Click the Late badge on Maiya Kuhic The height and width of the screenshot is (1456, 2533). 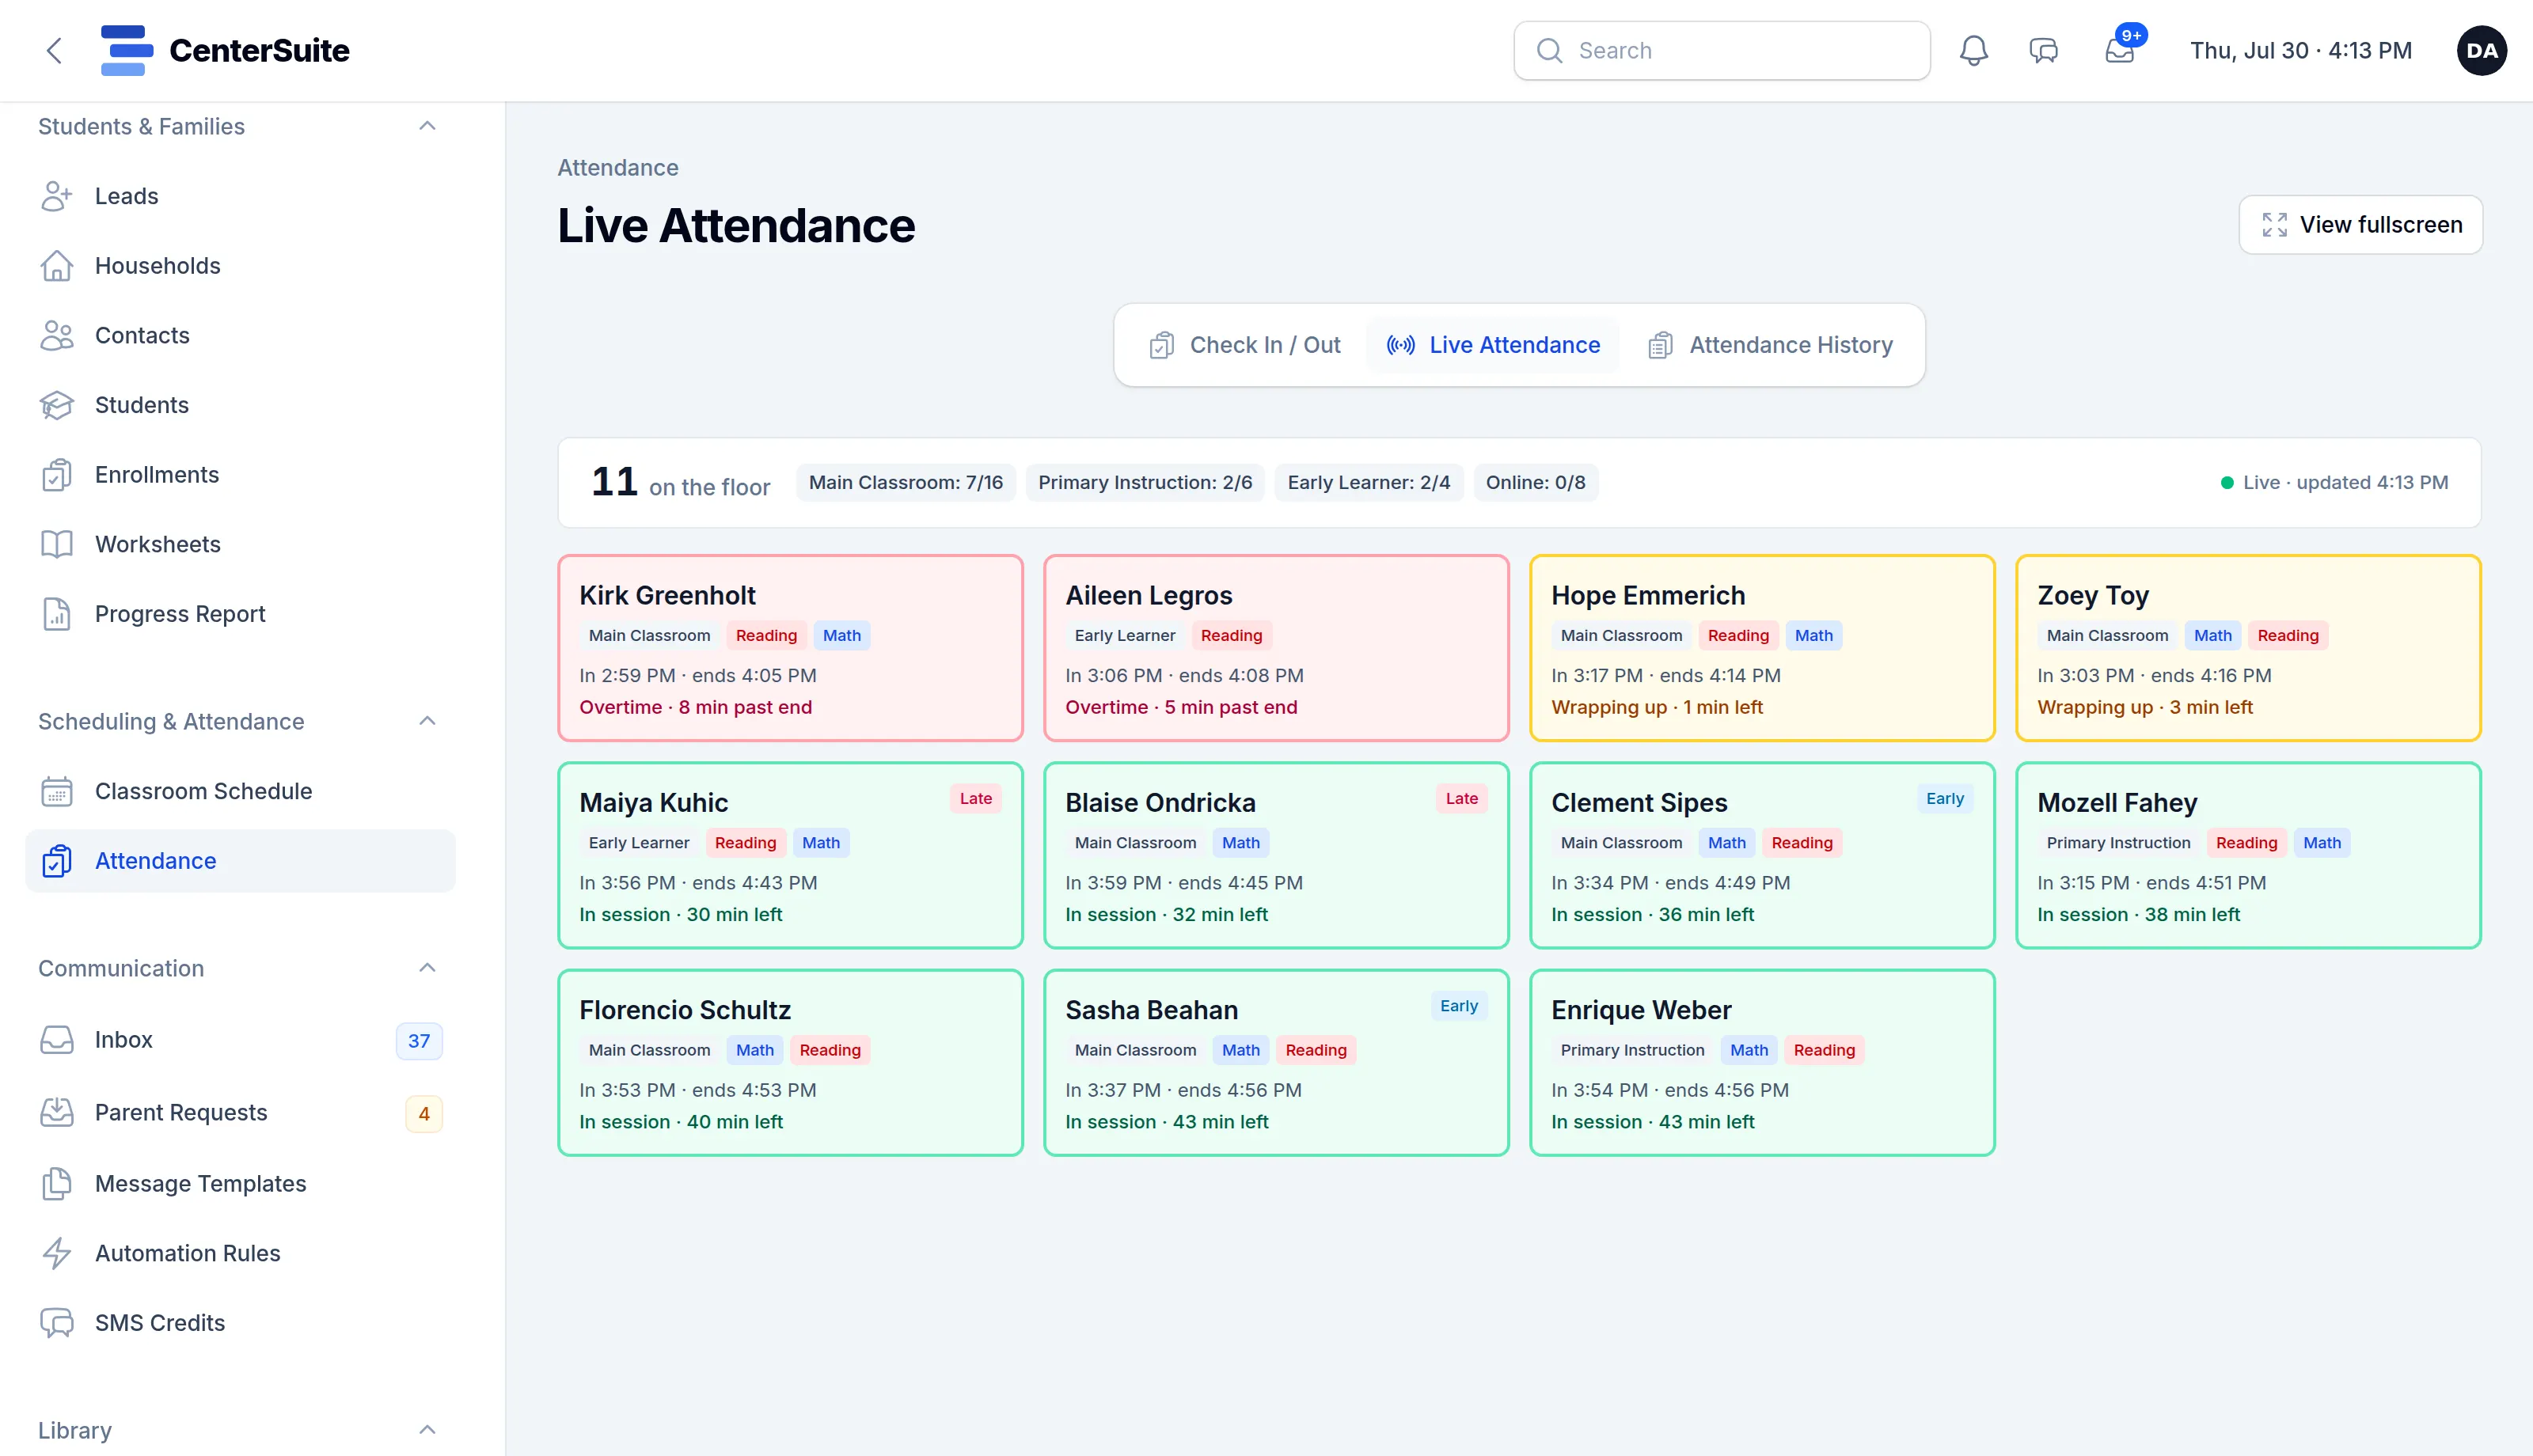[x=976, y=798]
